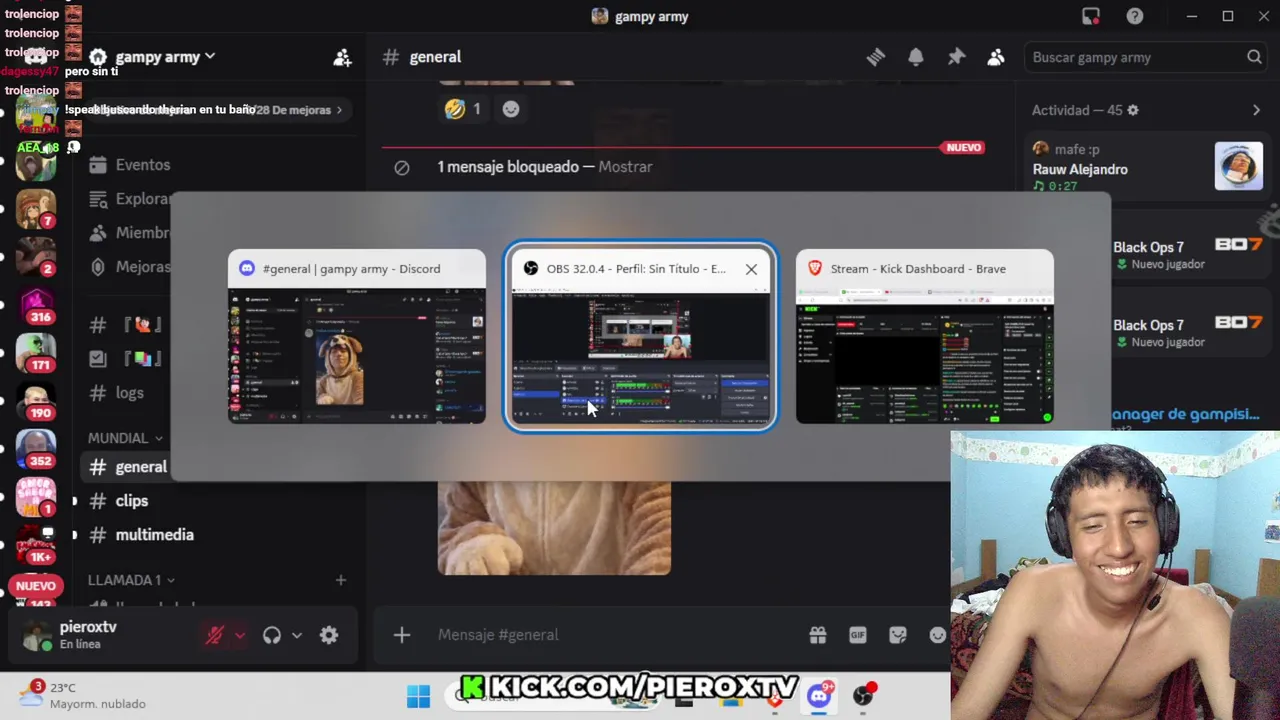Toggle the member list icon
This screenshot has width=1280, height=720.
coord(996,57)
